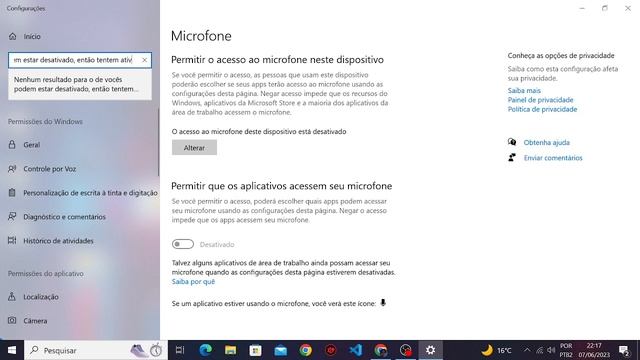Launch Microsoft Edge from the taskbar
640x360 pixels.
pyautogui.click(x=206, y=350)
